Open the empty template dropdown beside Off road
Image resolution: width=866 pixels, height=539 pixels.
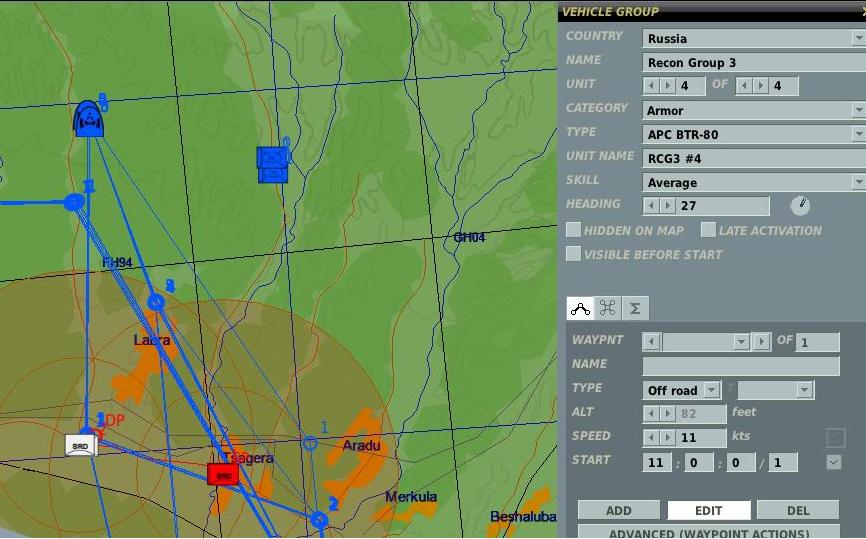[x=775, y=390]
